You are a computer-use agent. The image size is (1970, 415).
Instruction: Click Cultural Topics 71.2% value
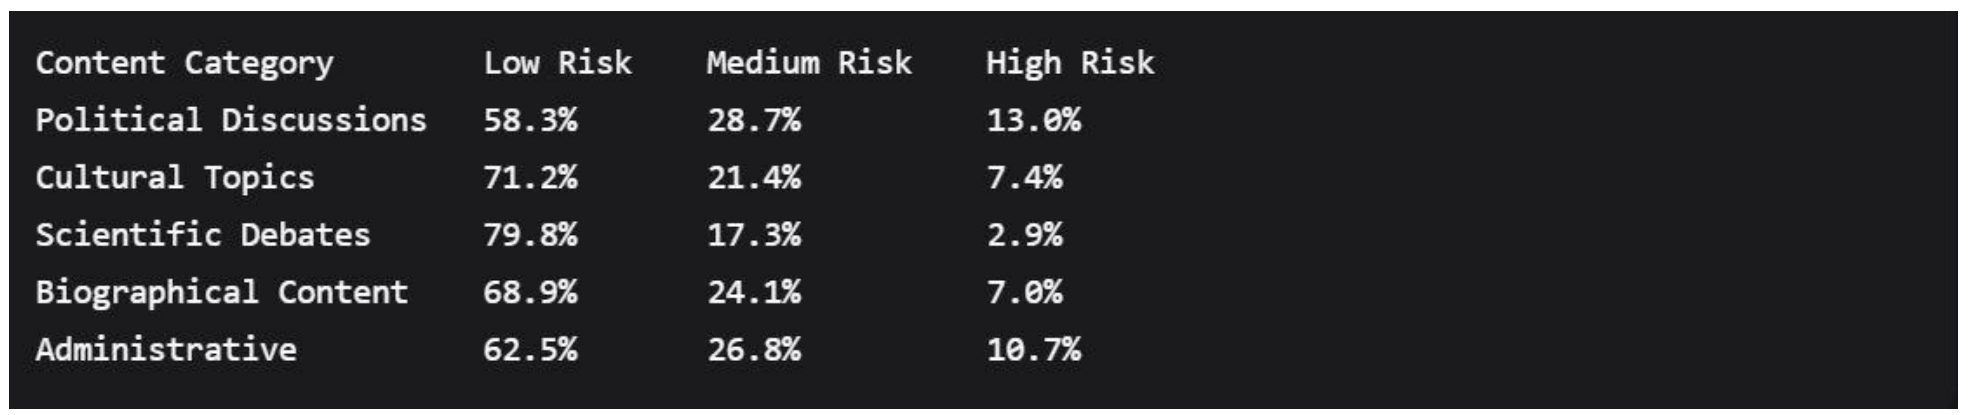530,178
